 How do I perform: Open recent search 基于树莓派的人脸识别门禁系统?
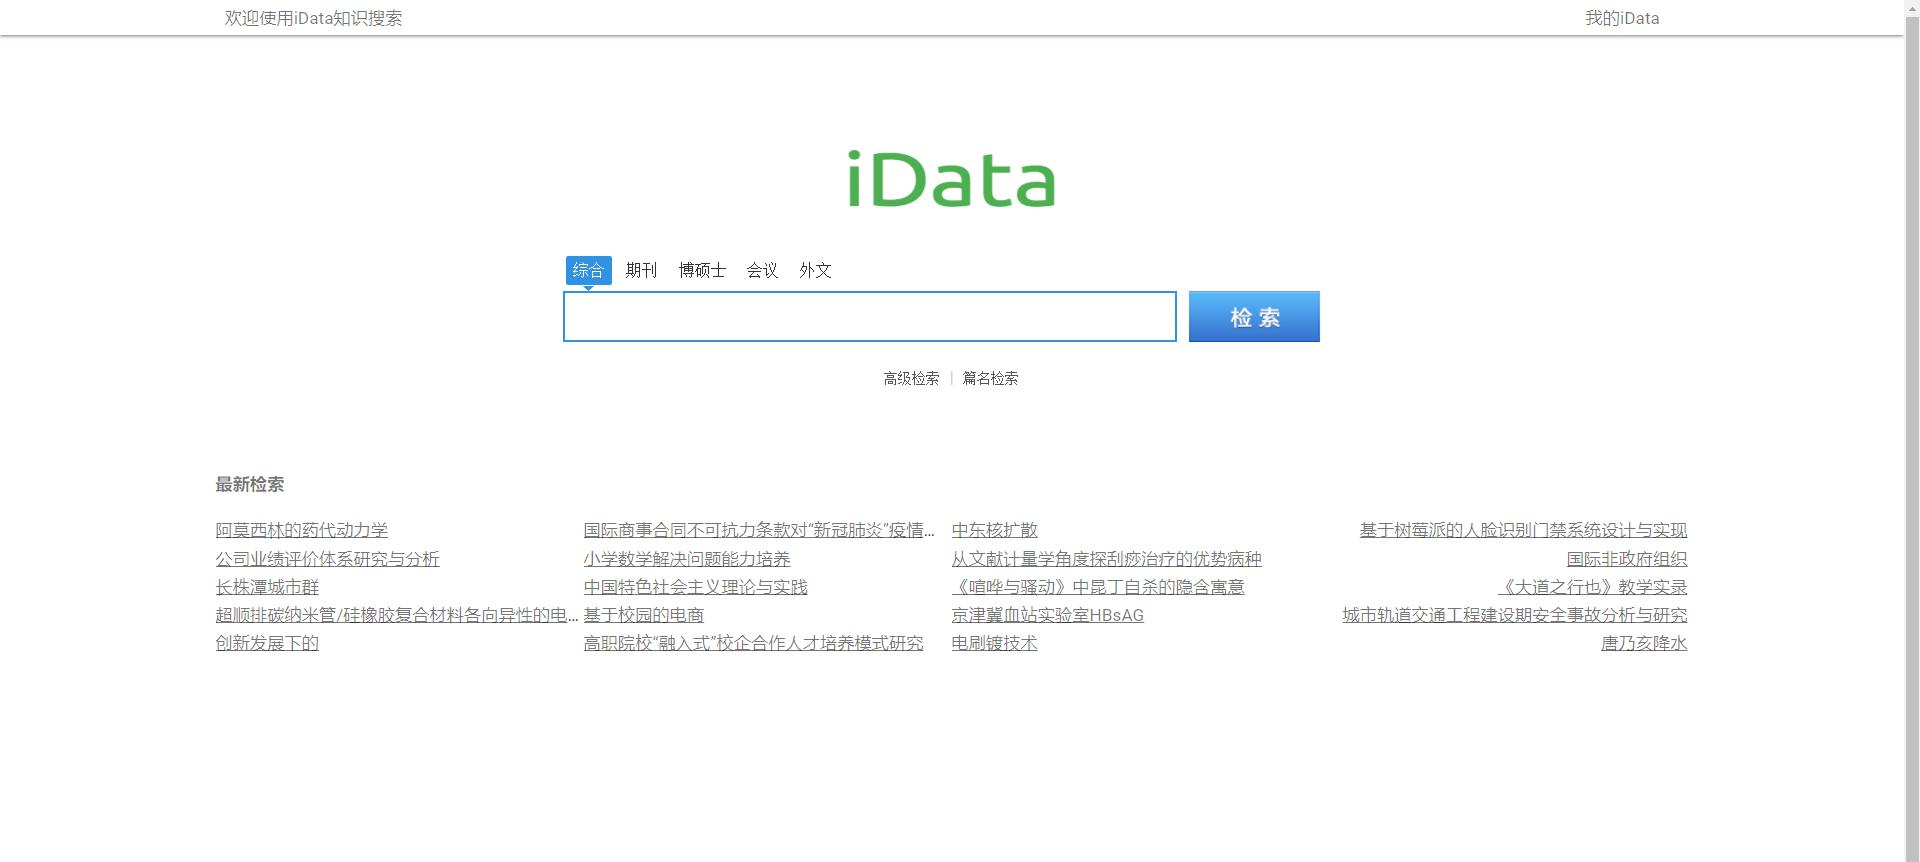coord(1523,530)
